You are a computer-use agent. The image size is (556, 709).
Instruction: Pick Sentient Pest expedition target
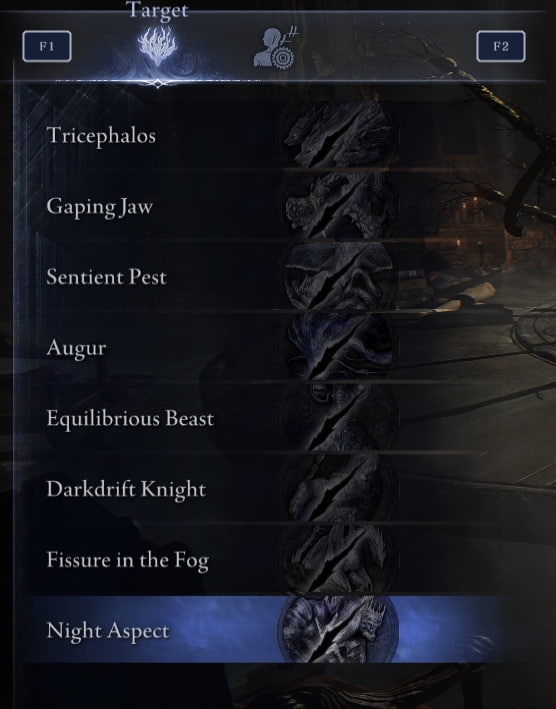pyautogui.click(x=262, y=277)
